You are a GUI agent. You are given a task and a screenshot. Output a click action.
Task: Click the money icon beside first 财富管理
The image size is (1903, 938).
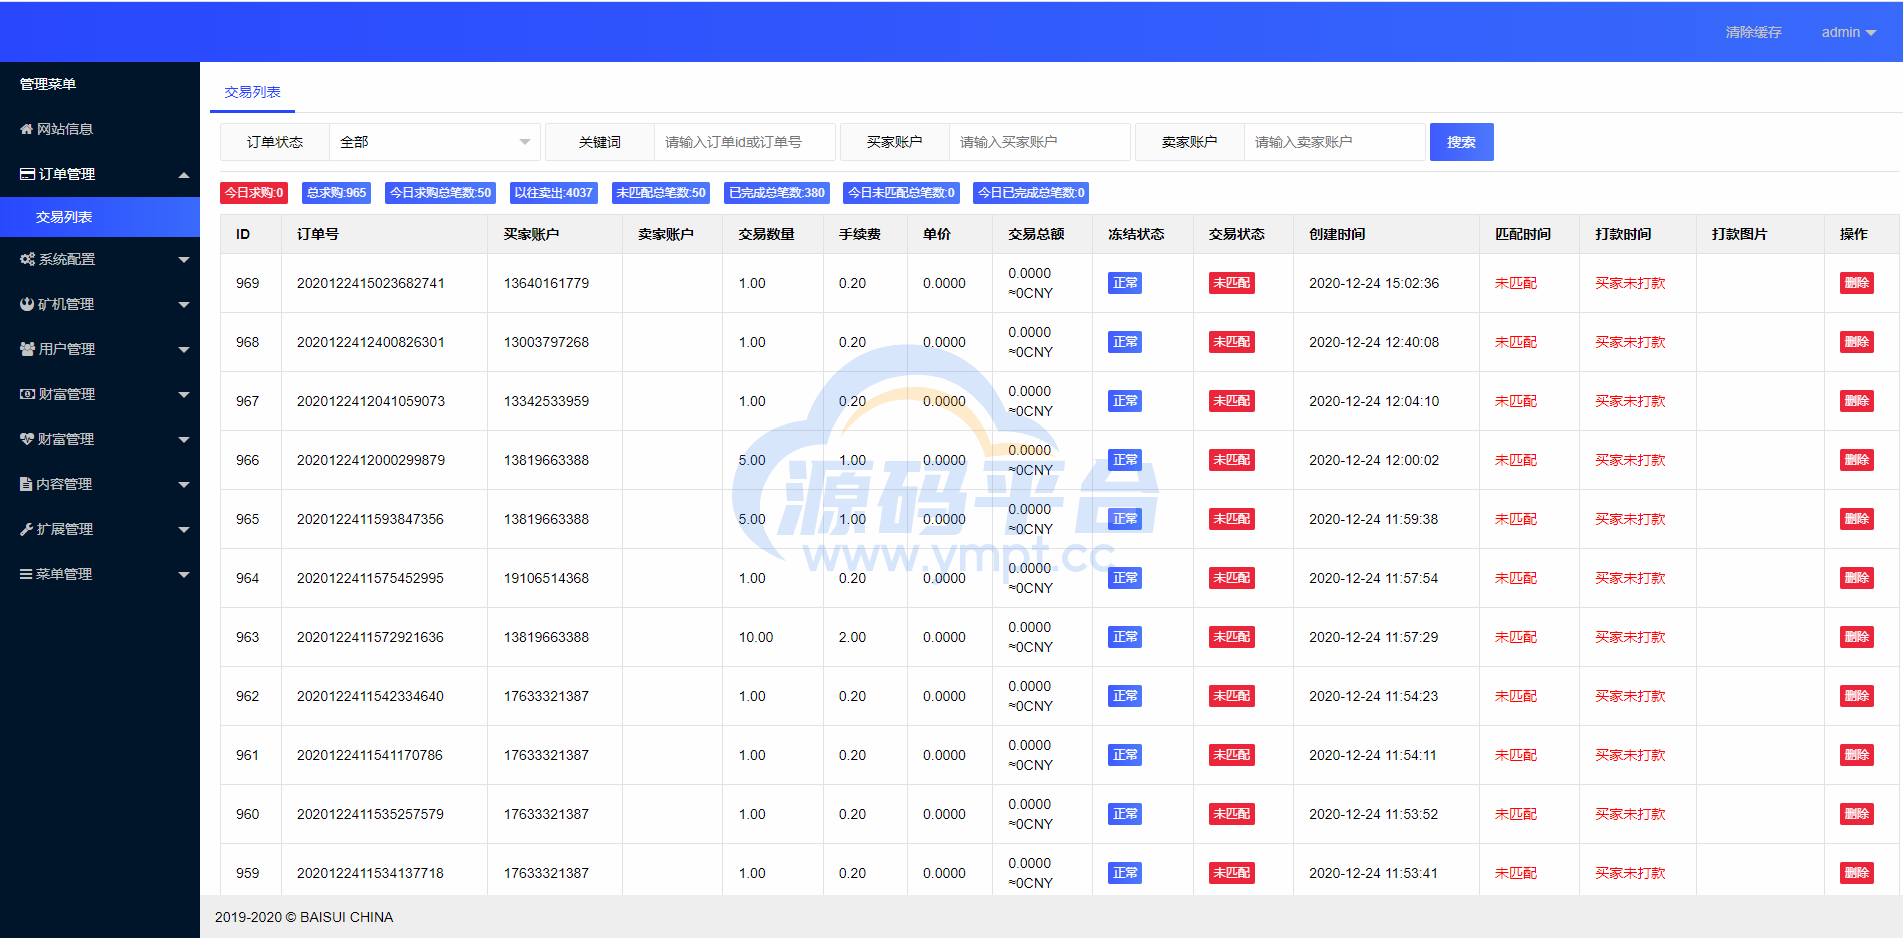click(x=27, y=394)
